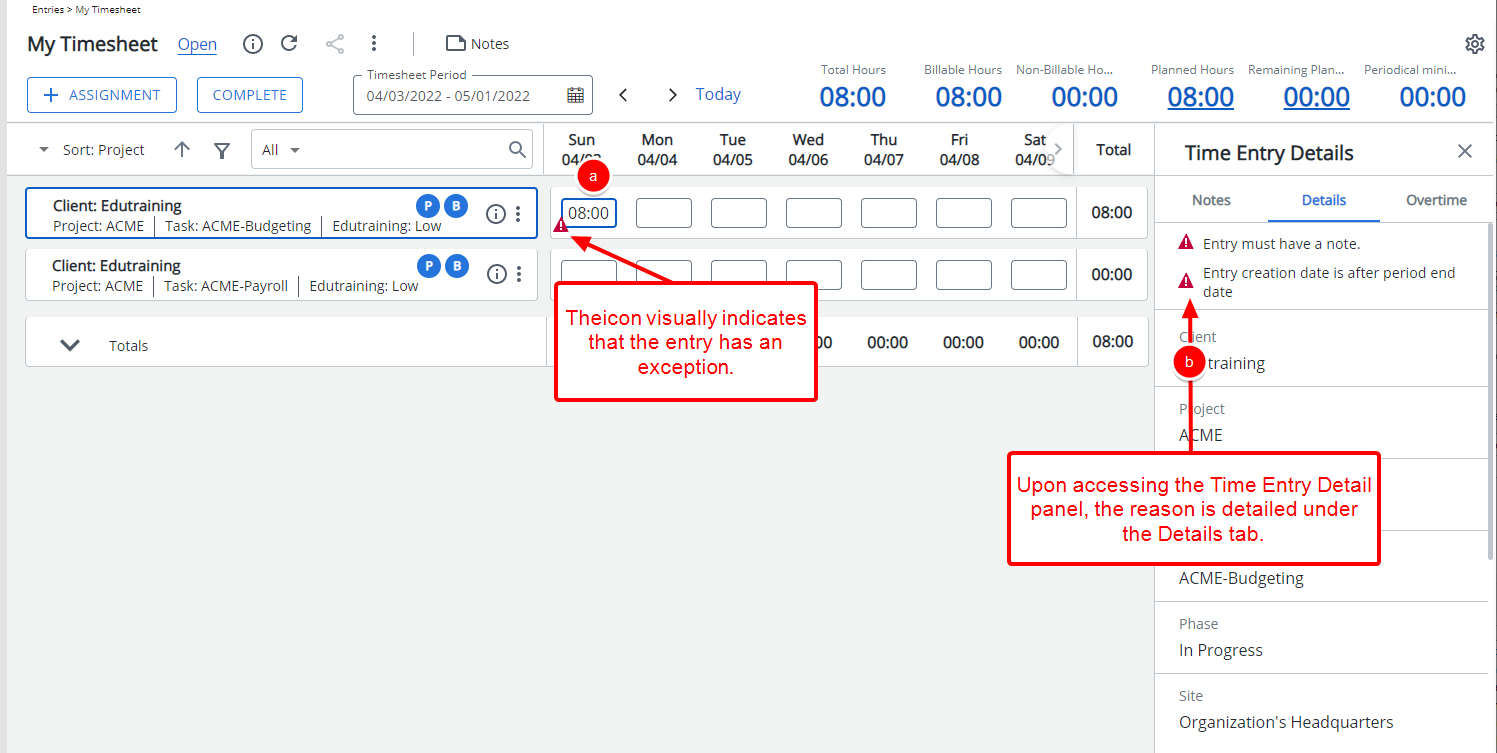This screenshot has height=753, width=1497.
Task: Go to the next timesheet period
Action: point(673,95)
